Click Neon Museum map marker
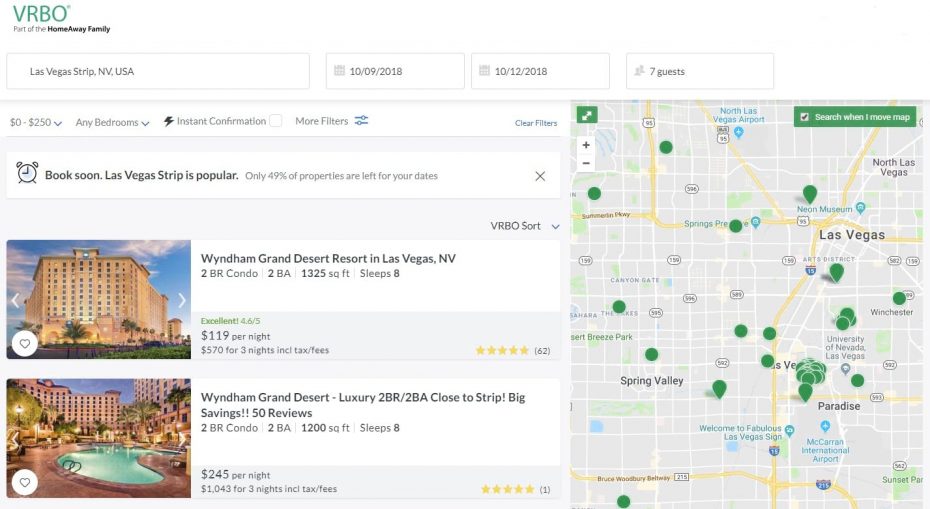Screen dimensions: 930x509 click(861, 208)
